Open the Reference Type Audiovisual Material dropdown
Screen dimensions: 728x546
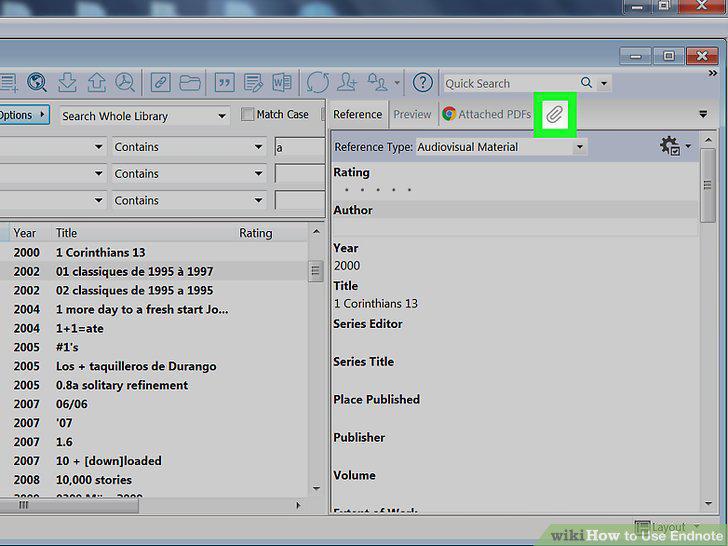pyautogui.click(x=501, y=147)
